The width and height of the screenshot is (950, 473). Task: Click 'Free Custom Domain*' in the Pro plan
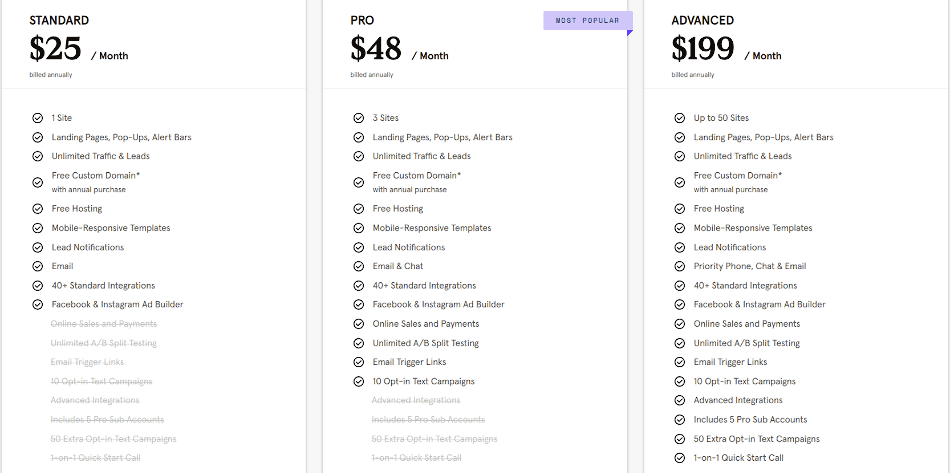[417, 176]
